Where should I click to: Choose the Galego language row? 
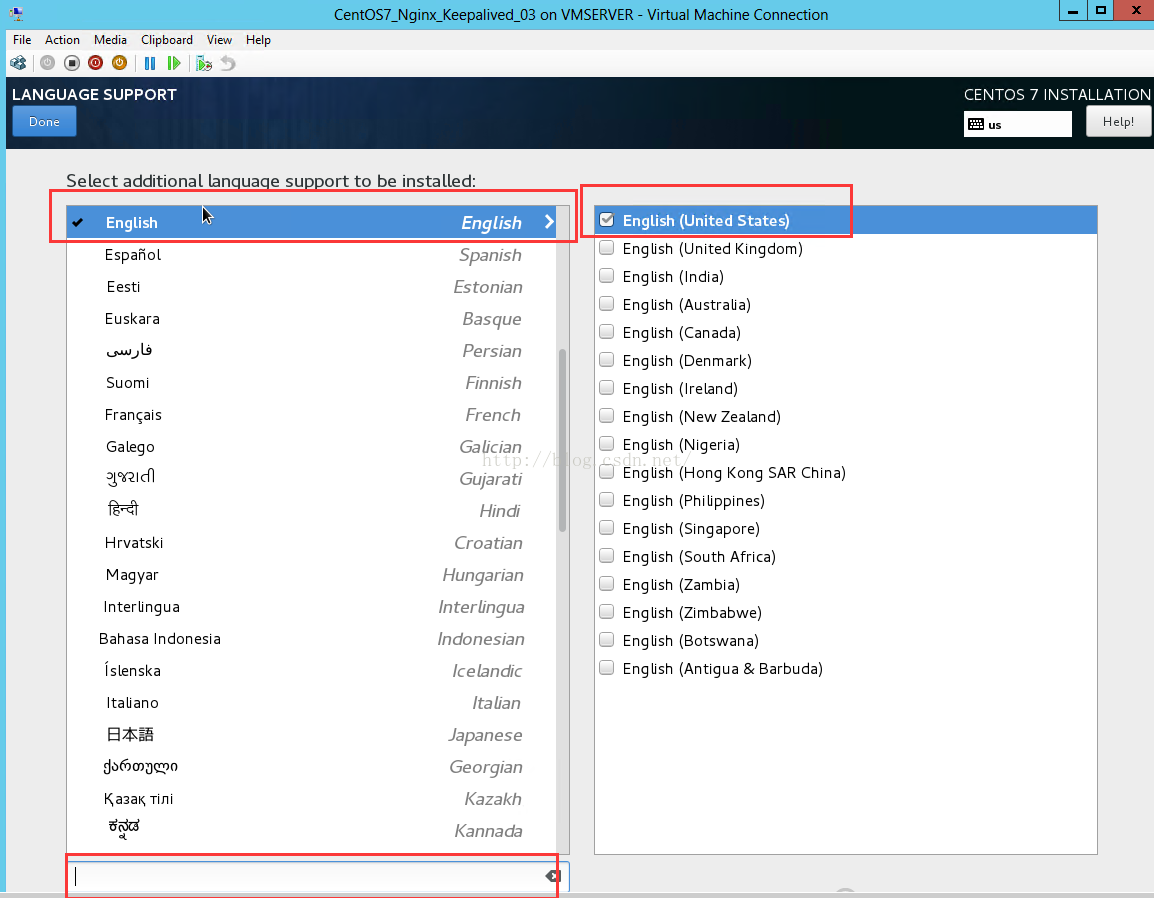click(x=312, y=447)
